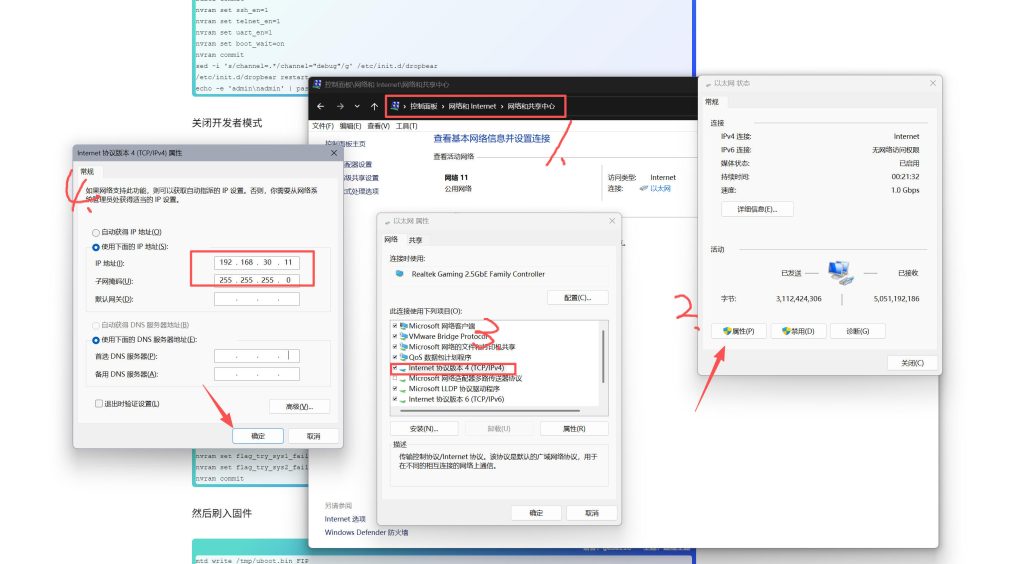
Task: Open the 文件(F) menu
Action: tap(323, 126)
